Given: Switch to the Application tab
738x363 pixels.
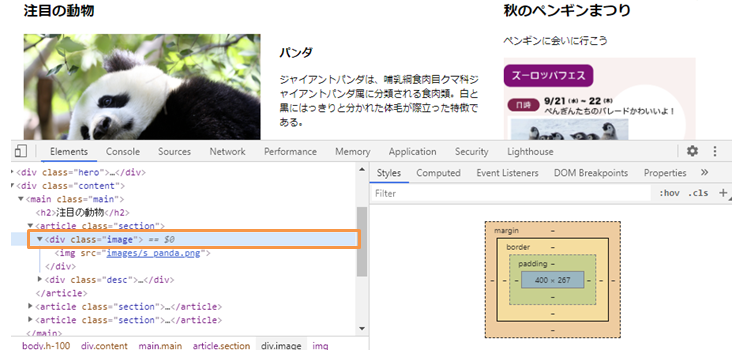Looking at the screenshot, I should click(x=412, y=152).
